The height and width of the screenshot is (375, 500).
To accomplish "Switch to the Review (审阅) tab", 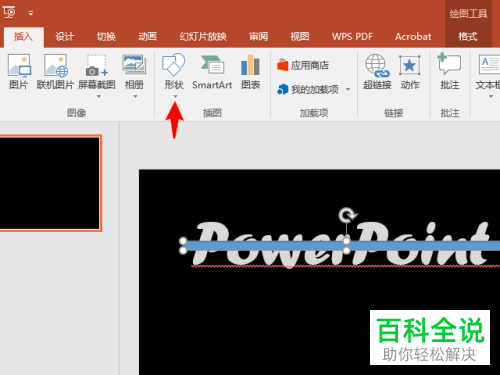I will (258, 36).
